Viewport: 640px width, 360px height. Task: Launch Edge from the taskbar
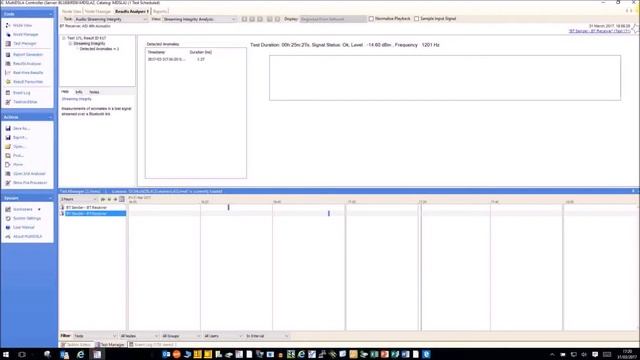80,354
